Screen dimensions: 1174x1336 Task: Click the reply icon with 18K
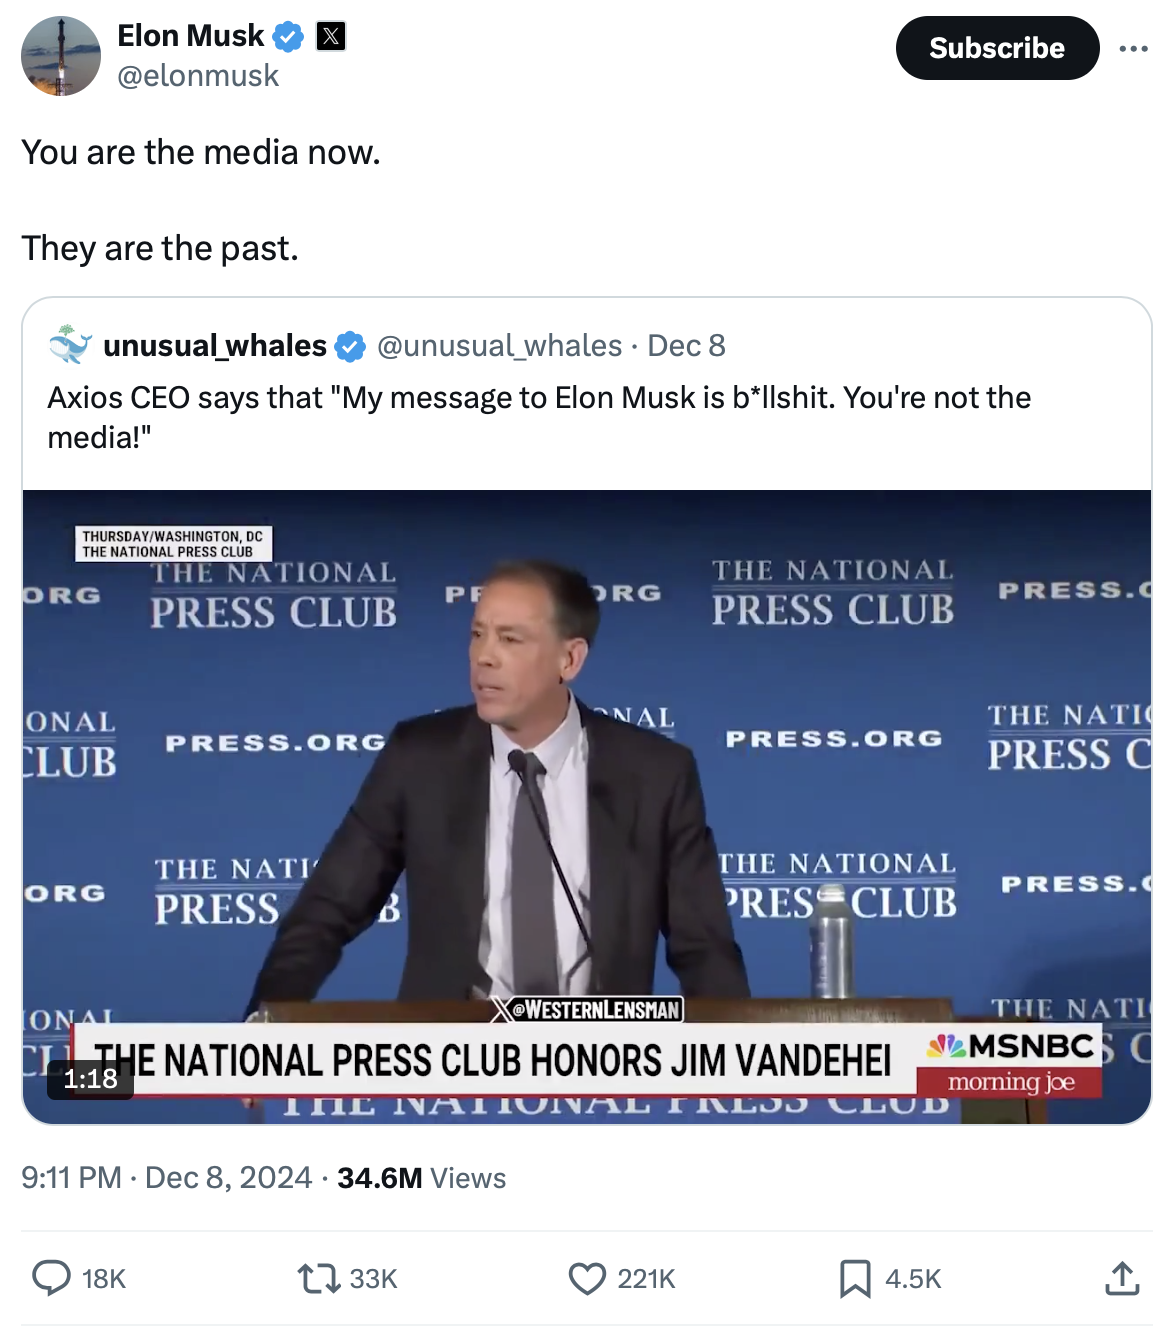pyautogui.click(x=52, y=1278)
